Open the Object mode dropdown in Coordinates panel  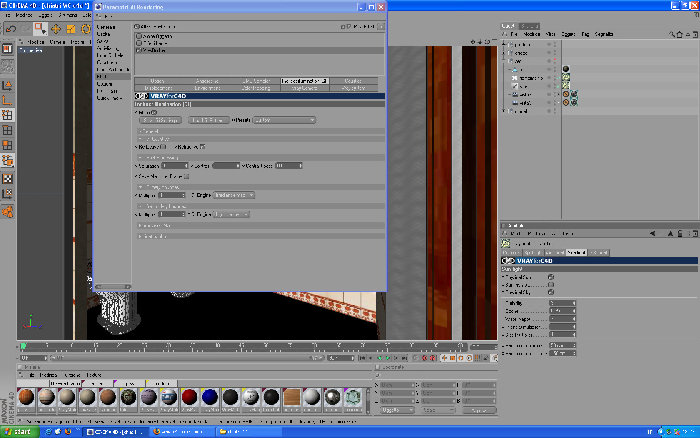pyautogui.click(x=396, y=410)
